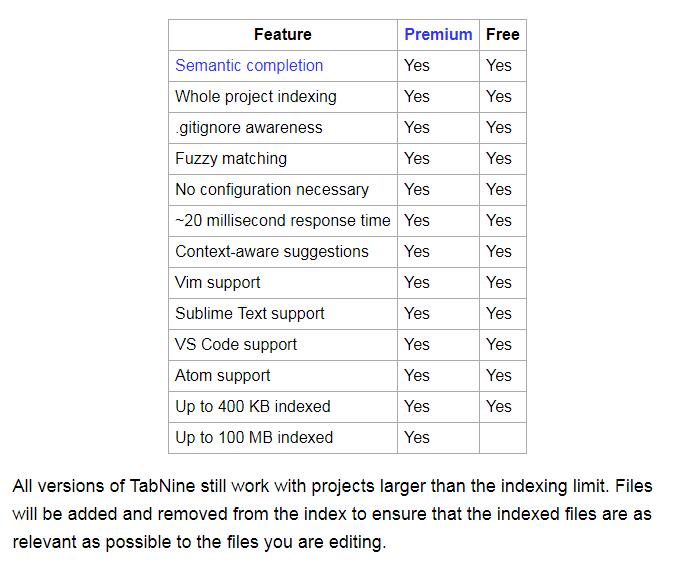
Task: Click the paragraph about TabNine indexing limit
Action: (333, 514)
